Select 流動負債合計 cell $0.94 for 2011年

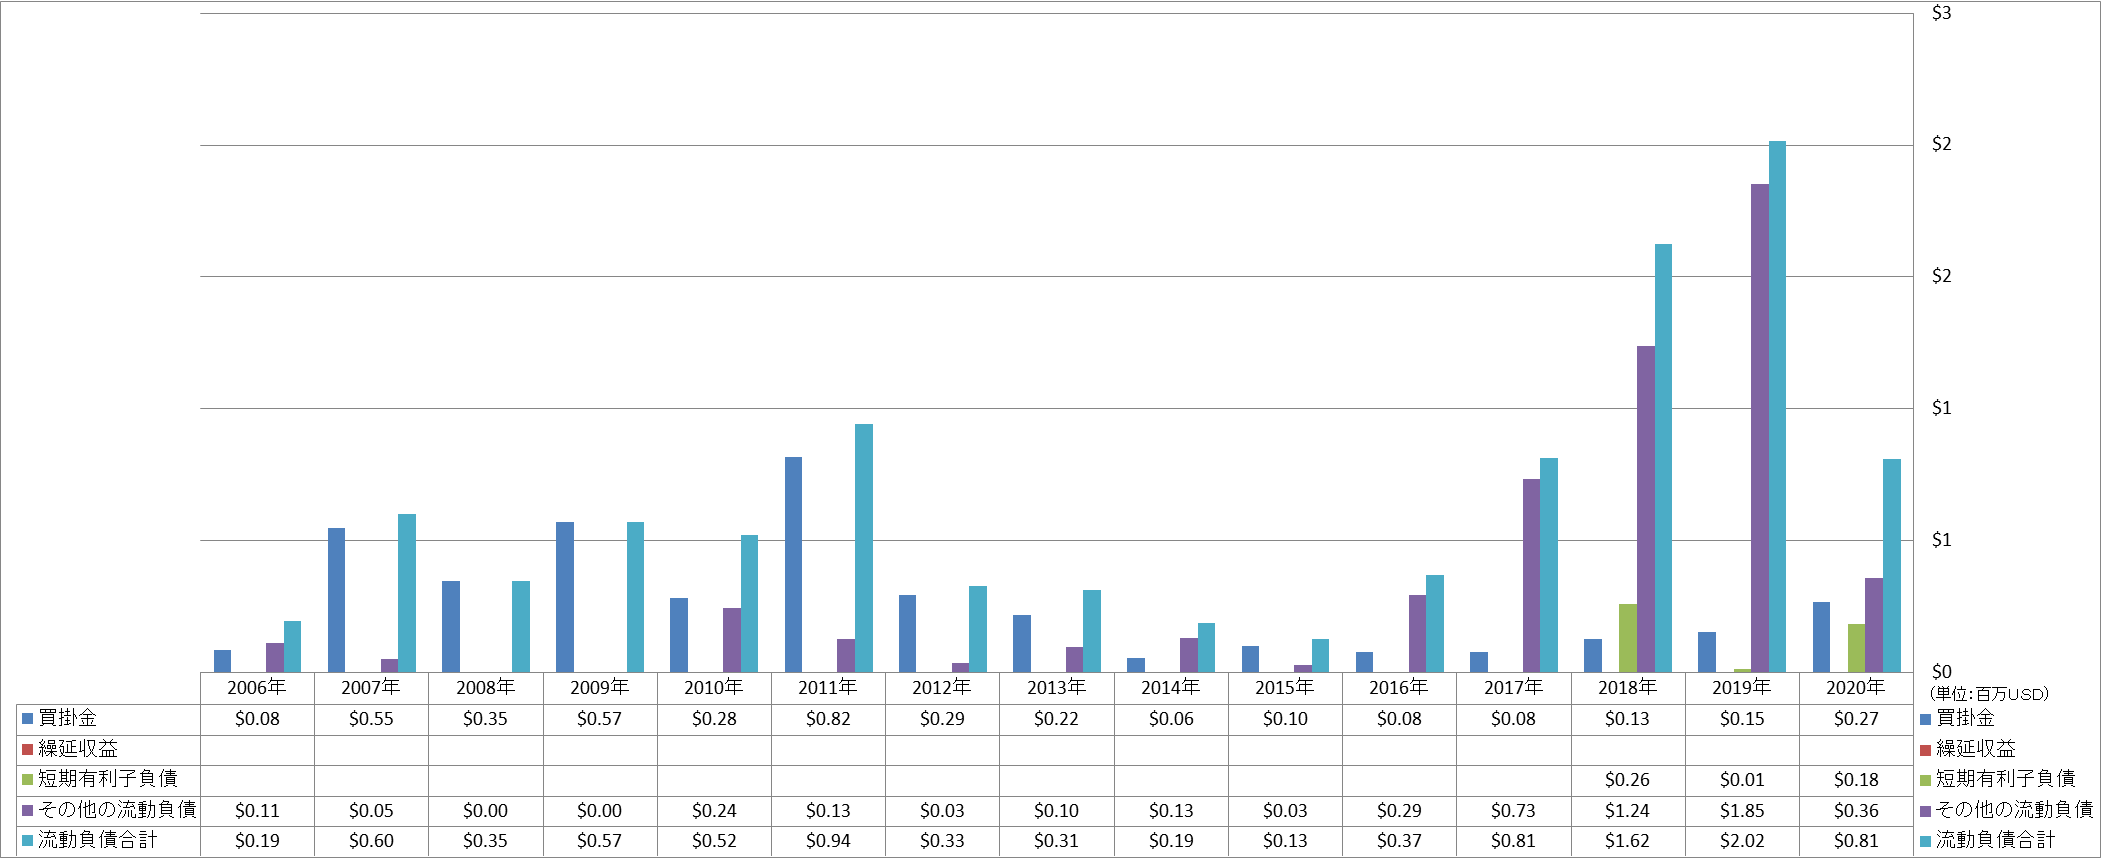(x=828, y=841)
